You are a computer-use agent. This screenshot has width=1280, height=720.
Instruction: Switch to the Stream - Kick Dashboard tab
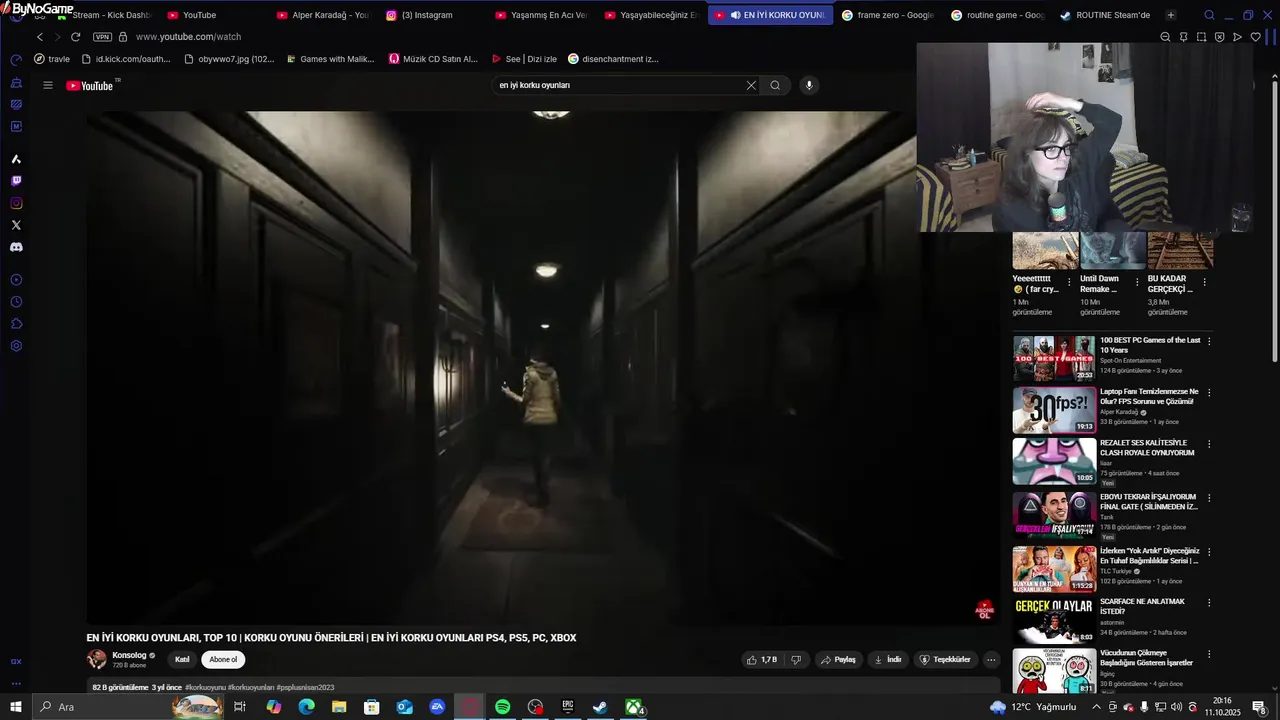tap(104, 15)
